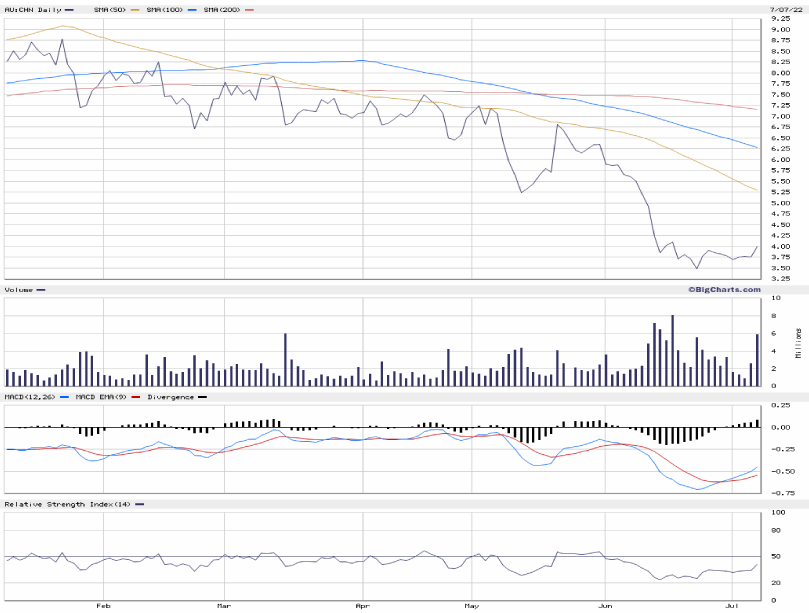Click the AU:CHN Daily legend label
The image size is (809, 613).
pos(32,9)
